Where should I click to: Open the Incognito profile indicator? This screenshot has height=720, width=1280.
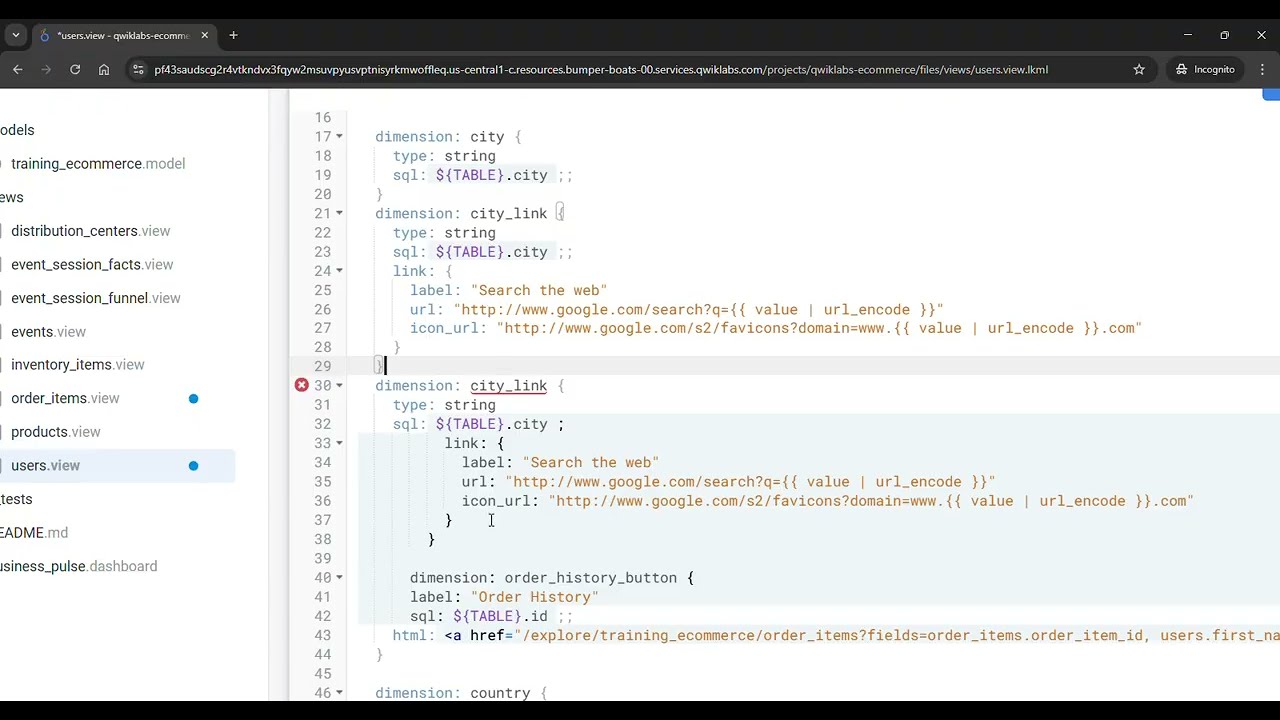pyautogui.click(x=1205, y=69)
